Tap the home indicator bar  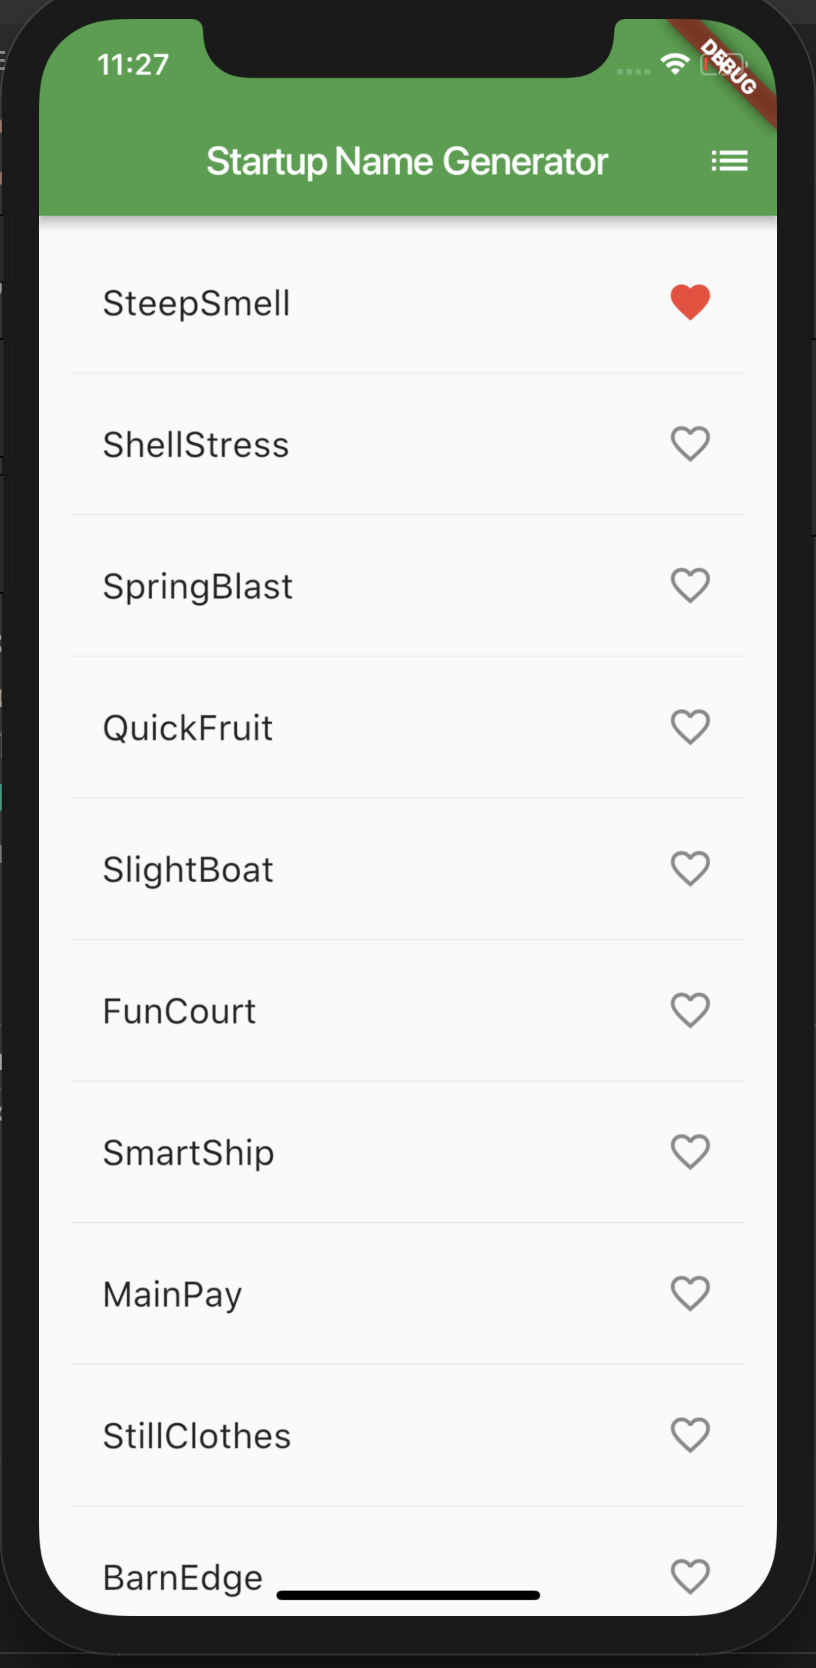tap(408, 1595)
